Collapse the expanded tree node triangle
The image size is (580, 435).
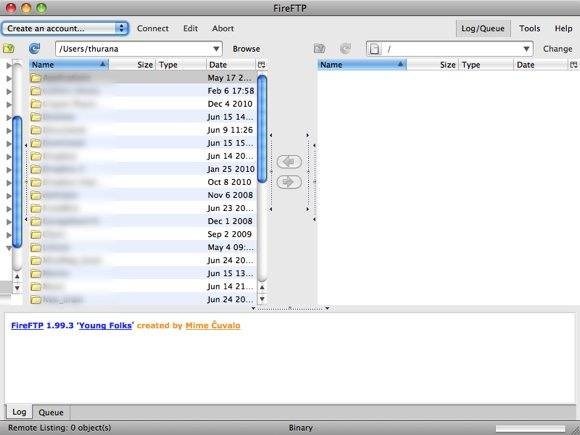[9, 248]
